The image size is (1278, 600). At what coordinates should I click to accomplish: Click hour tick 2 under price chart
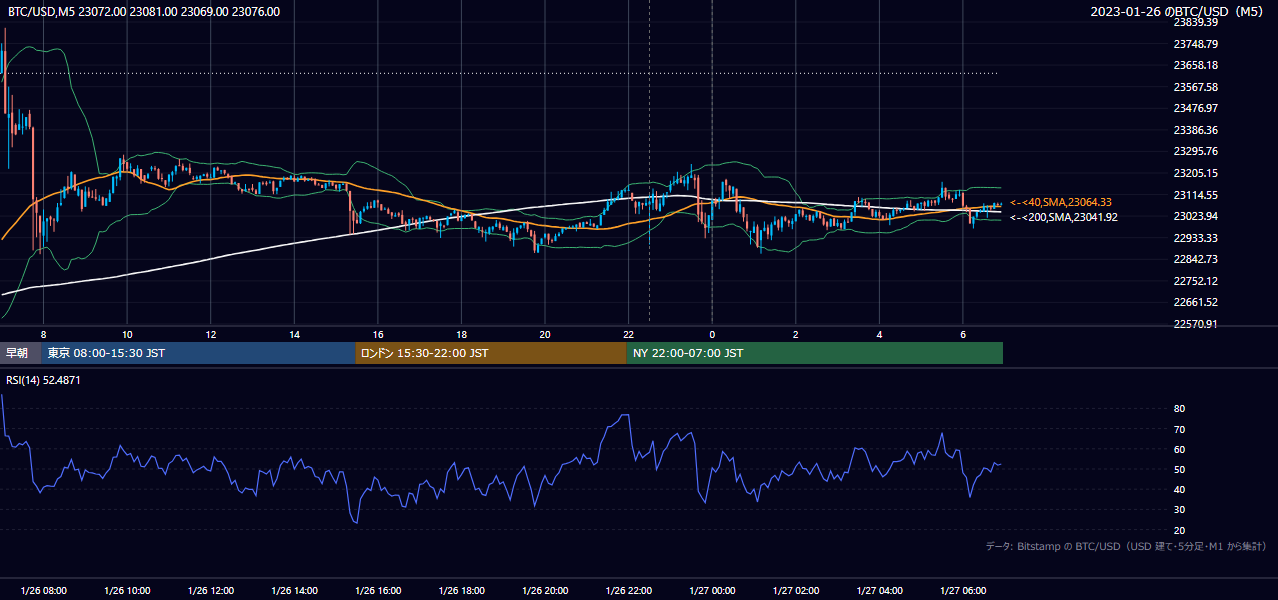click(x=796, y=334)
